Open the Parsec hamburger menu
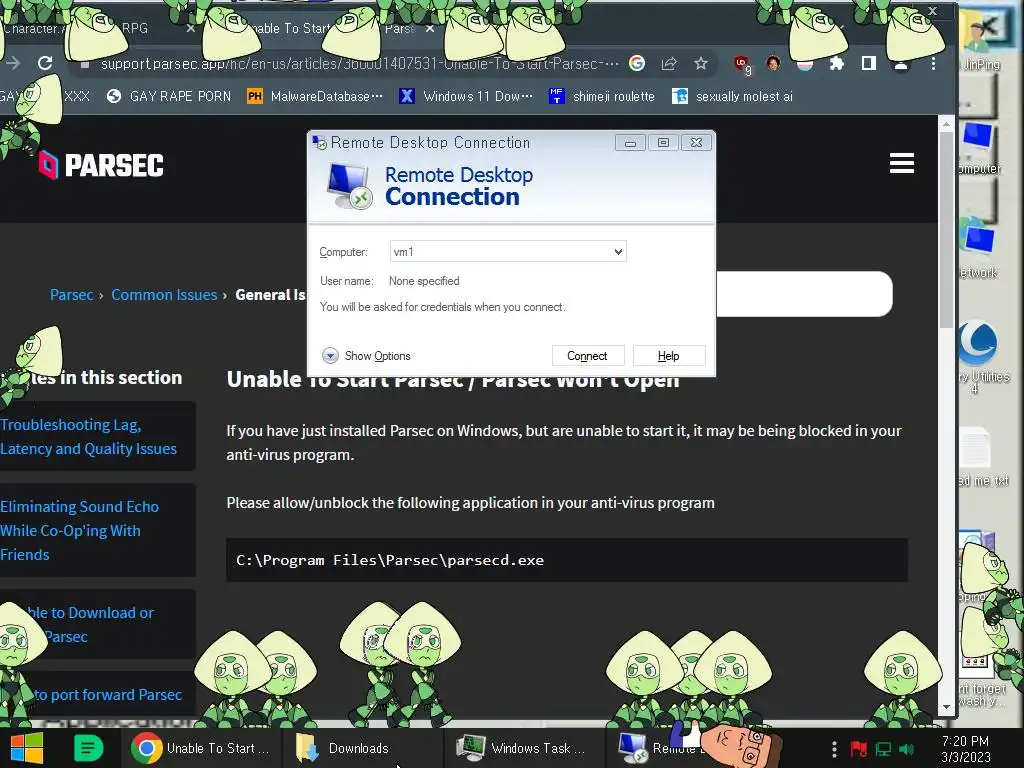1024x768 pixels. tap(901, 163)
